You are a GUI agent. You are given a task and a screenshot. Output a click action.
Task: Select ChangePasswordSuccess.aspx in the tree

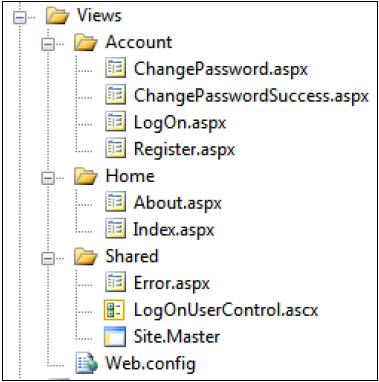[251, 96]
